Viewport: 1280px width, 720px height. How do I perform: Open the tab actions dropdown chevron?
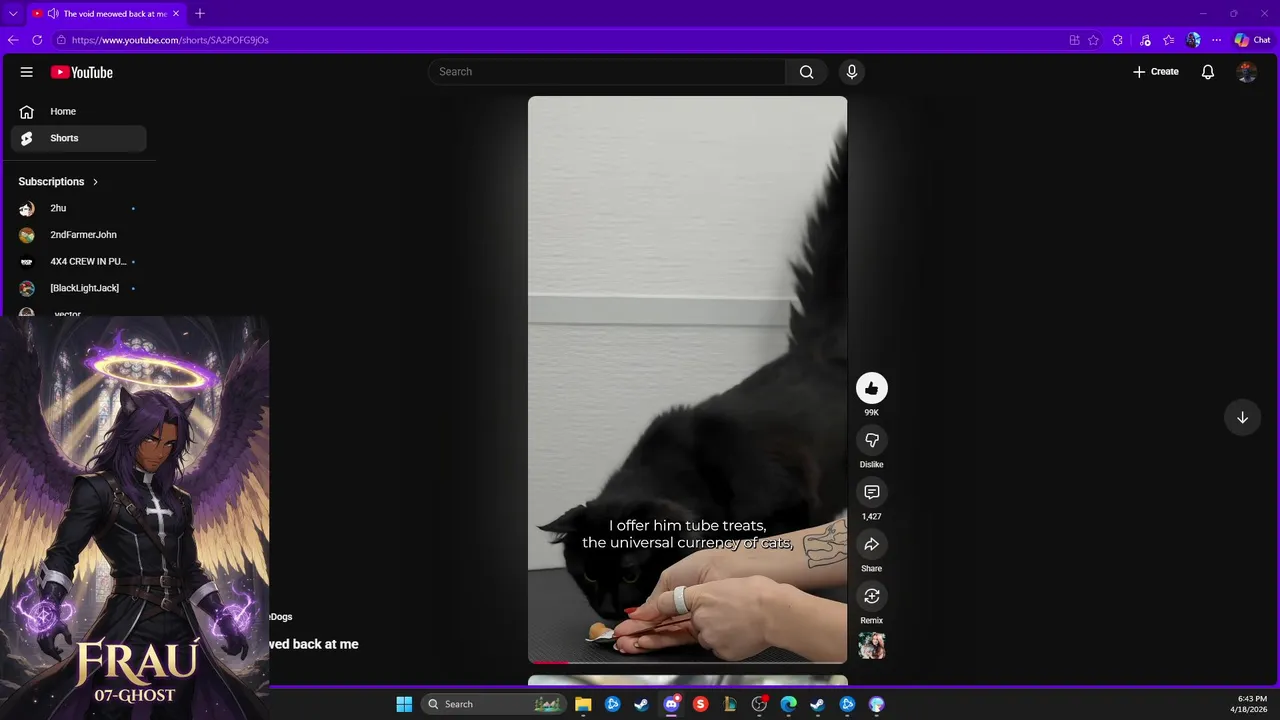[13, 14]
